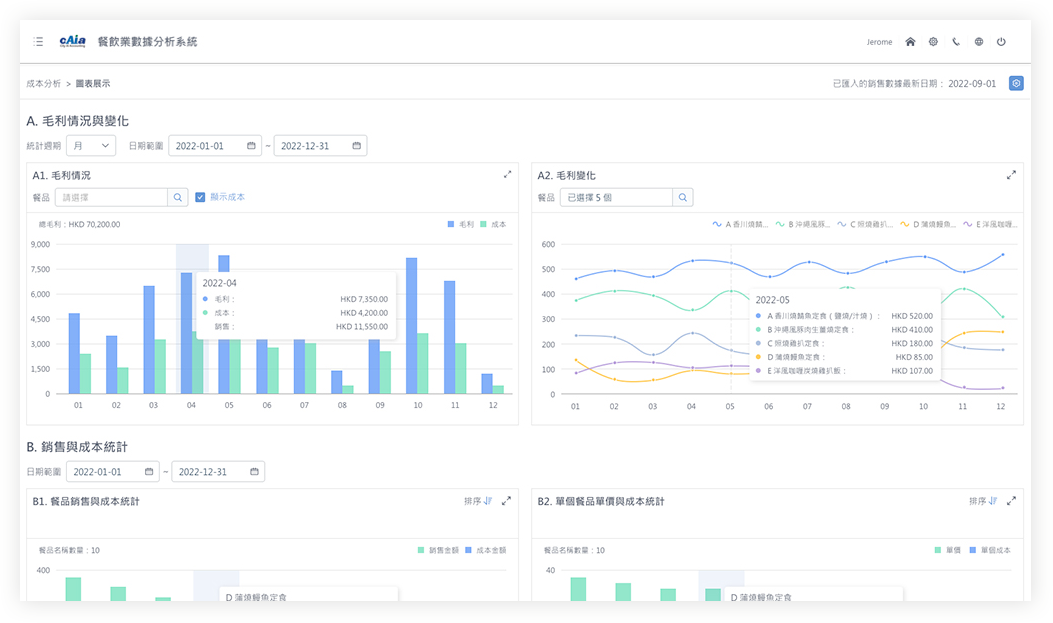The height and width of the screenshot is (623, 1053).
Task: Click section B end date field 2022-12-31
Action: pyautogui.click(x=218, y=472)
